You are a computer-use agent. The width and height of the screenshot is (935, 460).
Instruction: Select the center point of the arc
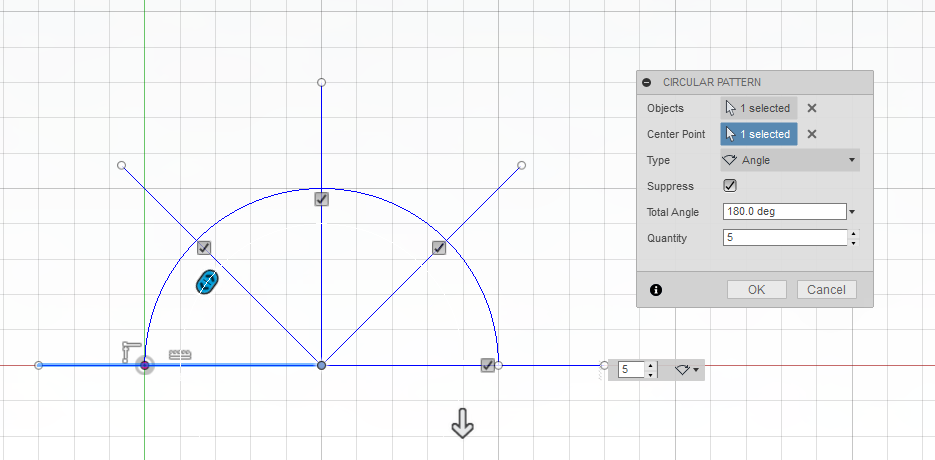[321, 365]
